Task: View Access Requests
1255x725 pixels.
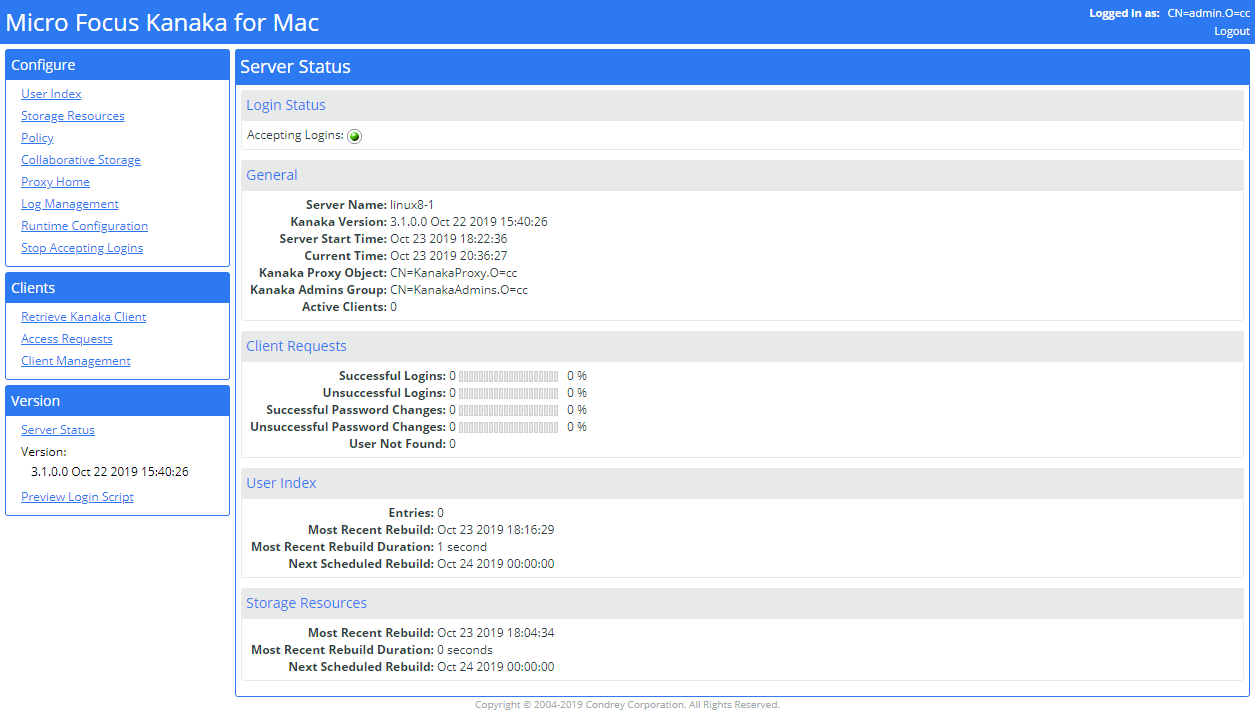Action: [x=66, y=338]
